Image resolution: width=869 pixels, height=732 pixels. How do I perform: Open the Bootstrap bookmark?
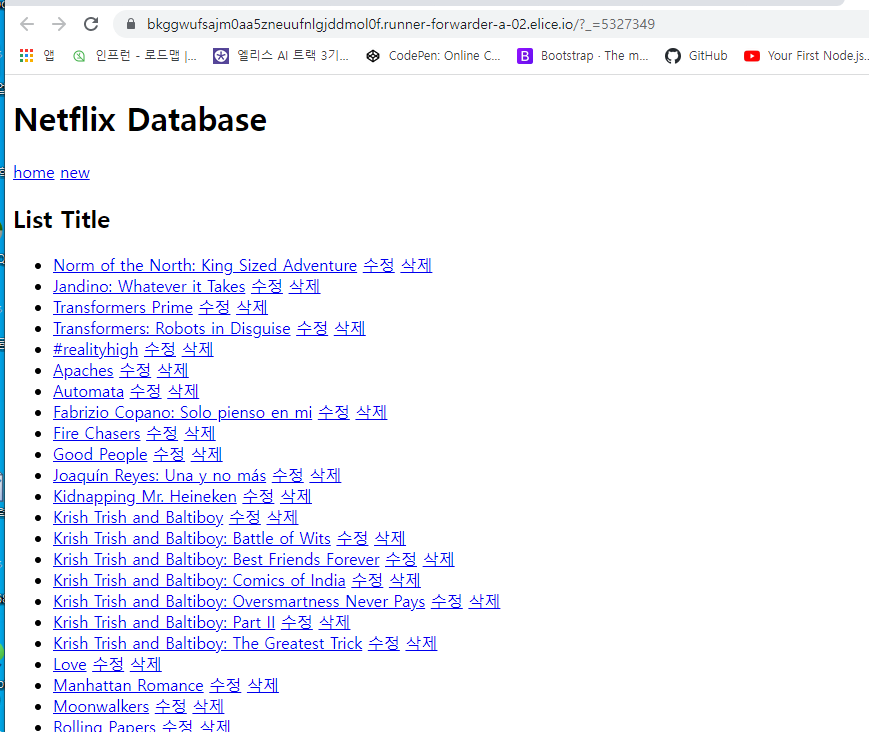582,55
